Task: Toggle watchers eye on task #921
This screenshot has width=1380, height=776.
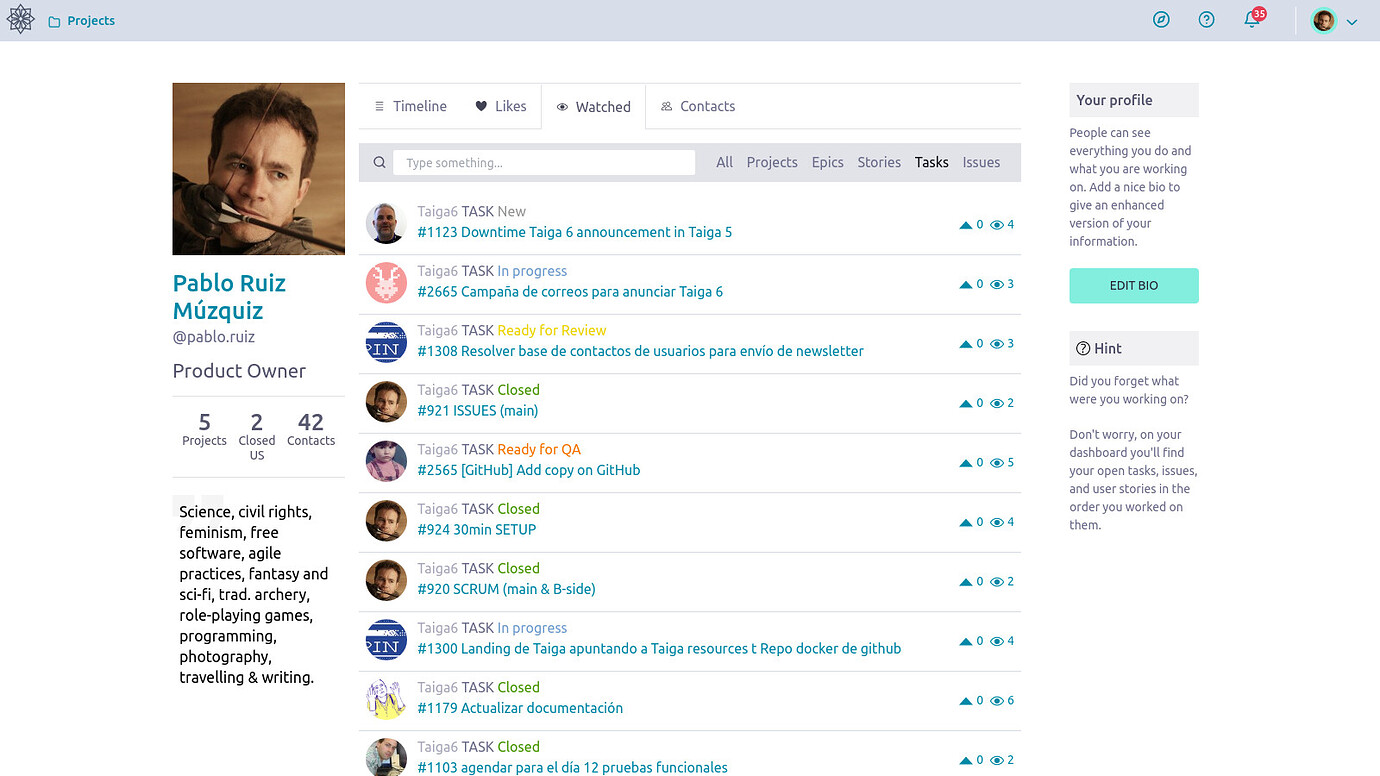Action: pos(997,404)
